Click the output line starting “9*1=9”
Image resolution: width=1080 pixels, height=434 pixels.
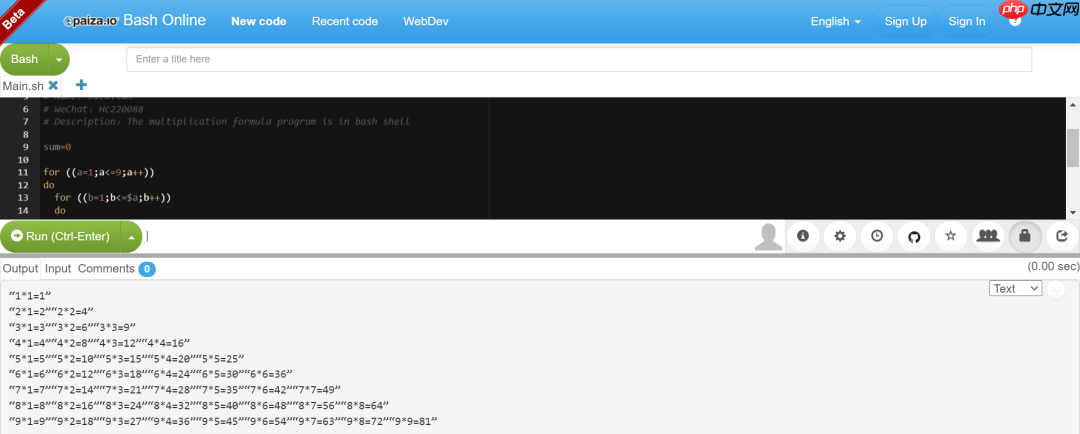coord(224,421)
